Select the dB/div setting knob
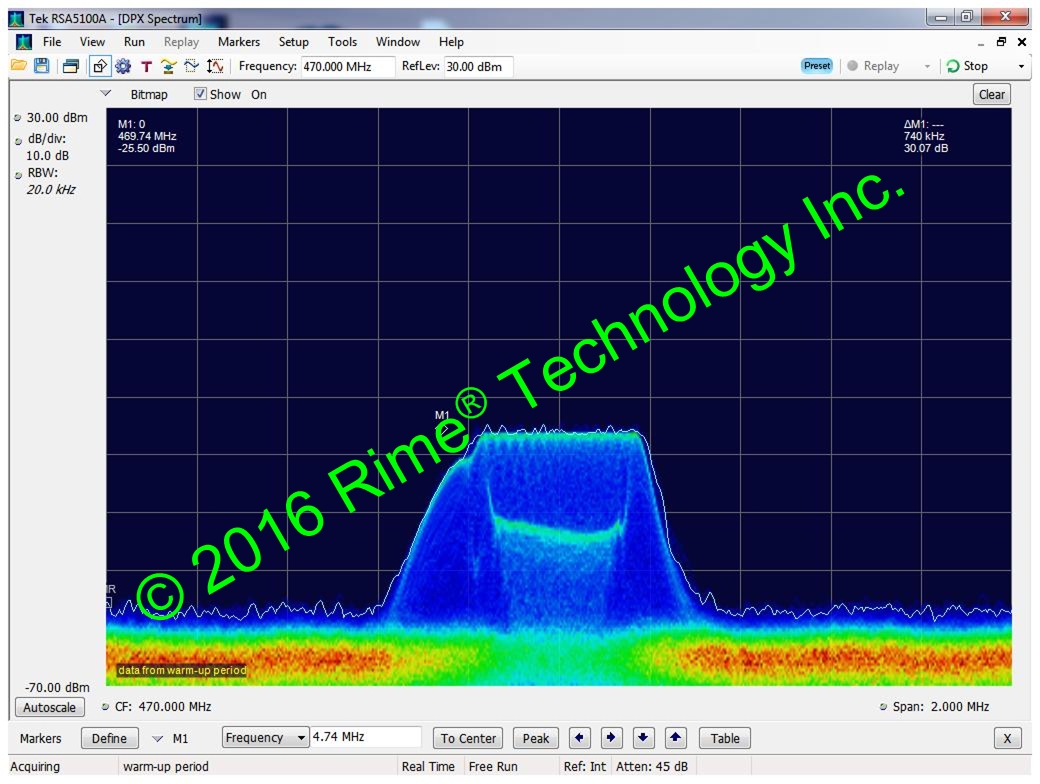This screenshot has height=784, width=1040. click(19, 141)
